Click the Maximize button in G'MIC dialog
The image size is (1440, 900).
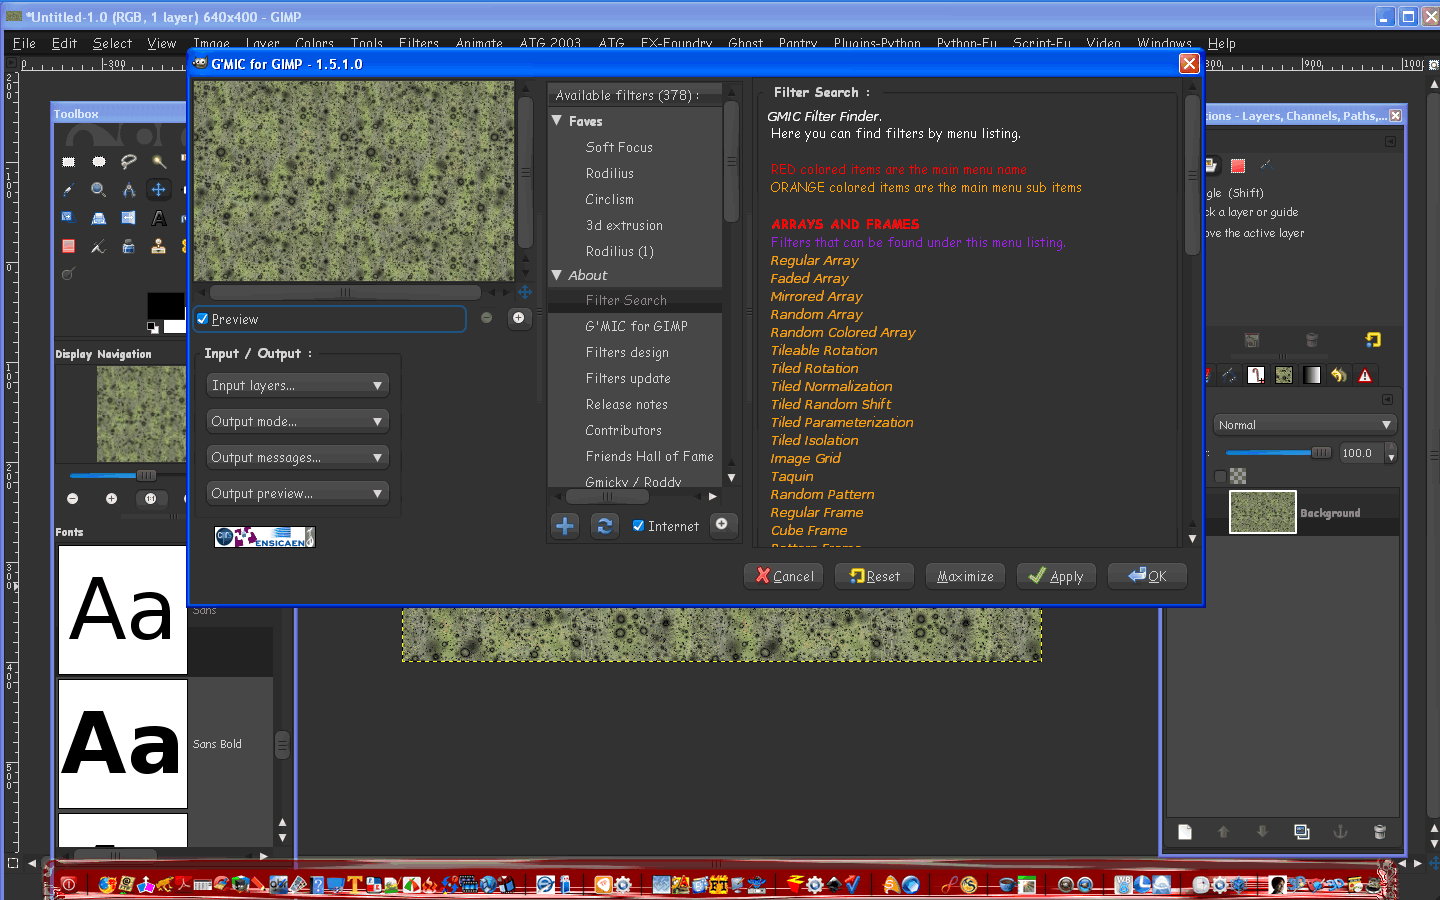point(965,576)
